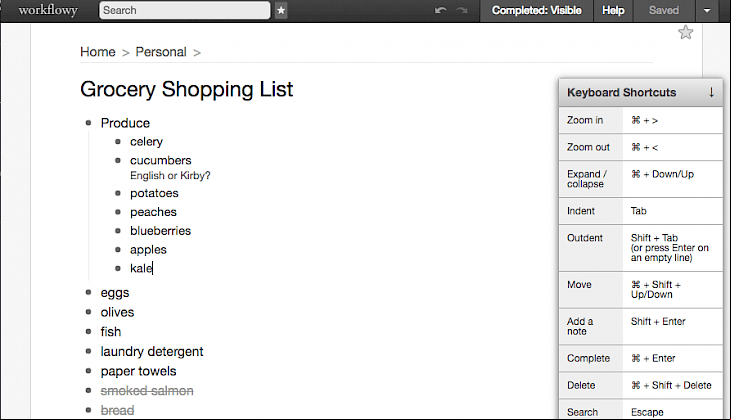Collapse the Keyboard Shortcuts panel using the down arrow
The width and height of the screenshot is (731, 420).
(x=711, y=92)
